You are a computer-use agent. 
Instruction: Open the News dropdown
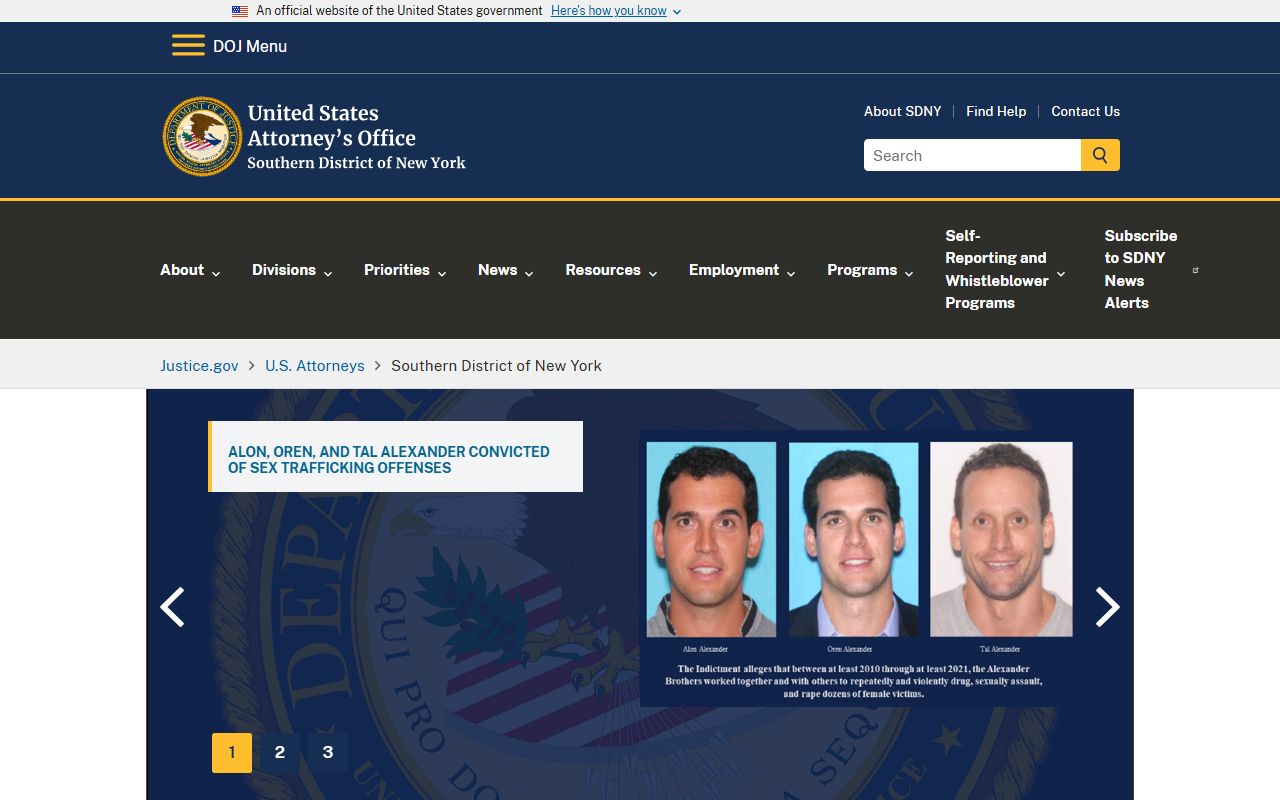point(506,270)
